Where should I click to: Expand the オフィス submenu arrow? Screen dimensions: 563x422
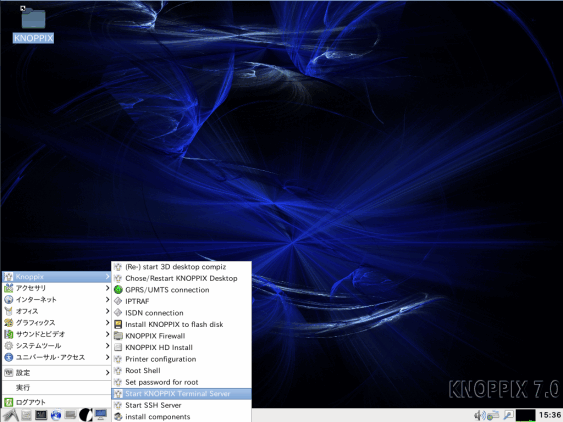point(107,311)
